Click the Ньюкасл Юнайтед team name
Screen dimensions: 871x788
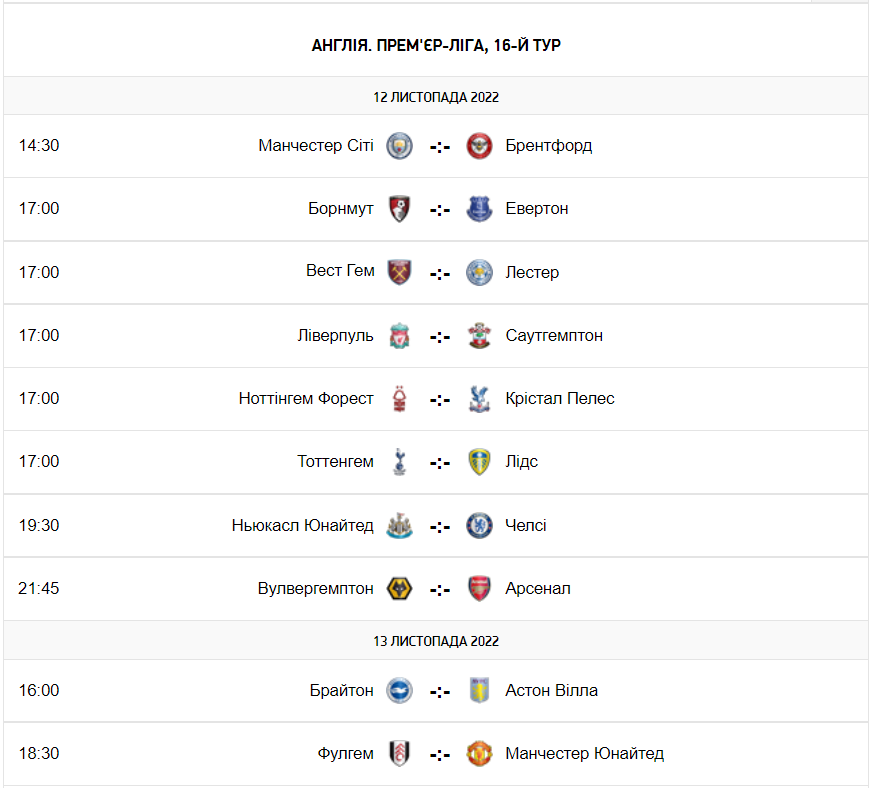click(302, 525)
